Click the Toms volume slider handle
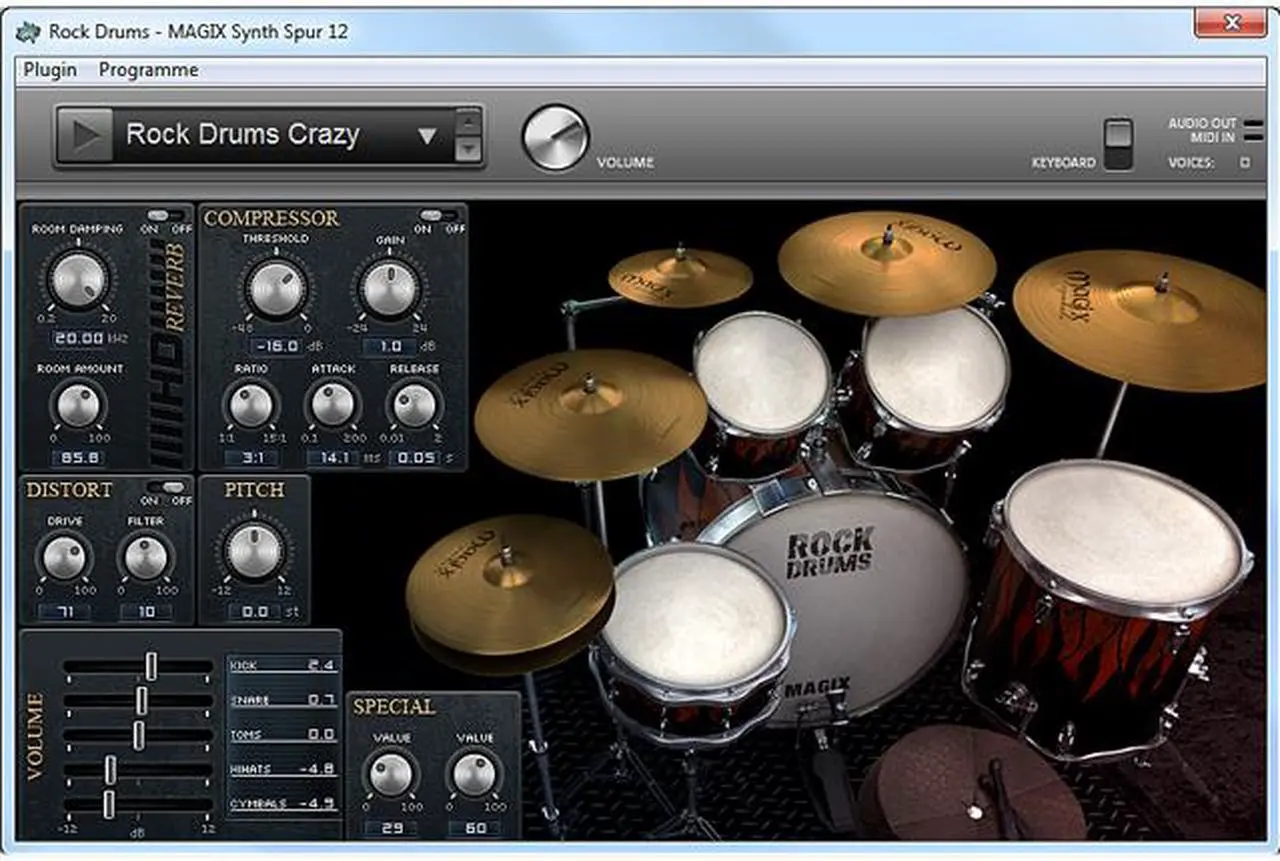This screenshot has height=861, width=1280. [138, 735]
